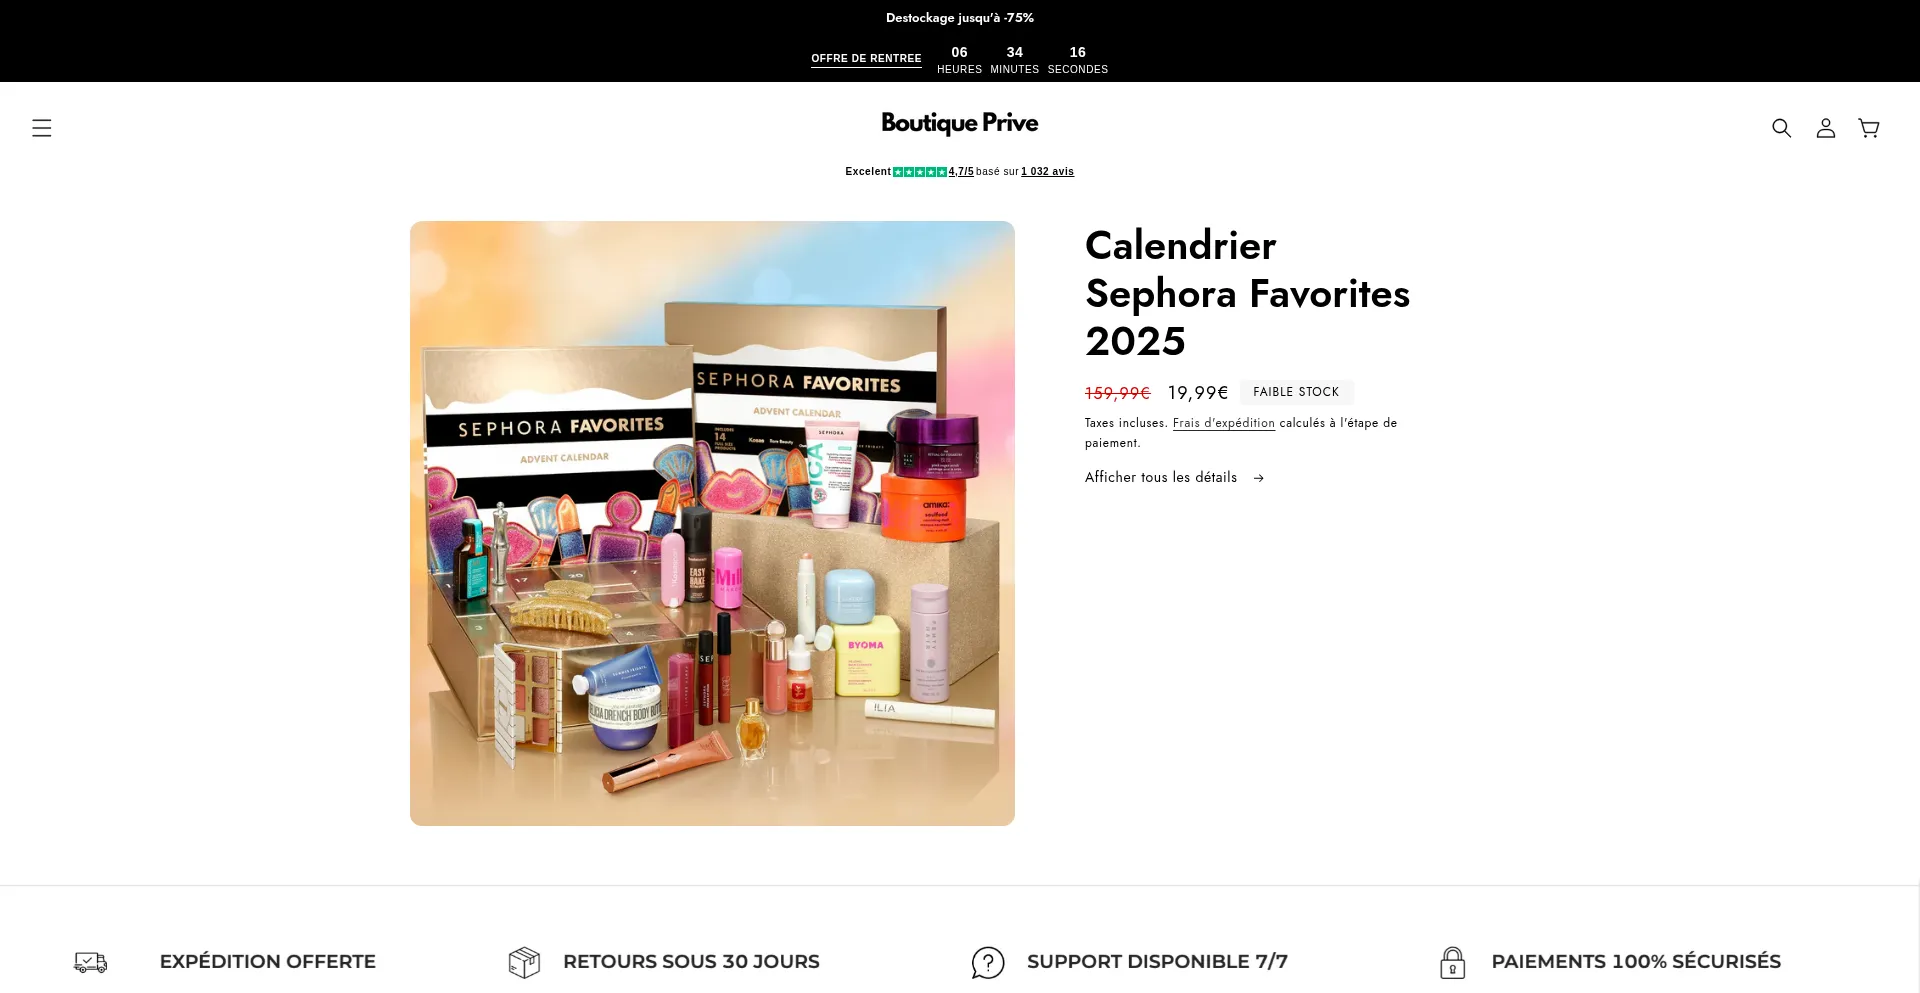Follow the Frais d'expédition link
This screenshot has height=993, width=1920.
coord(1224,423)
